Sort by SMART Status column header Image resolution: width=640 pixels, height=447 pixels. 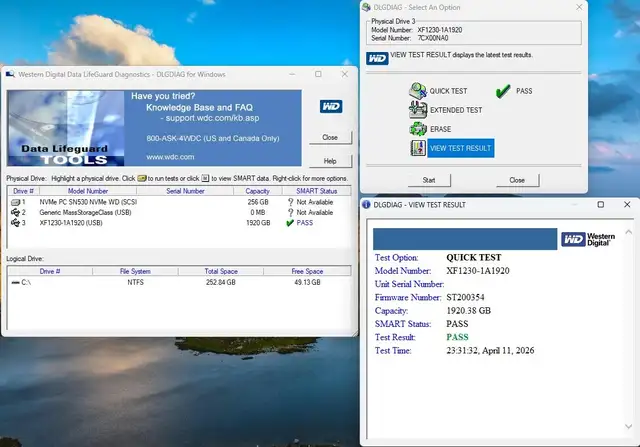click(316, 191)
